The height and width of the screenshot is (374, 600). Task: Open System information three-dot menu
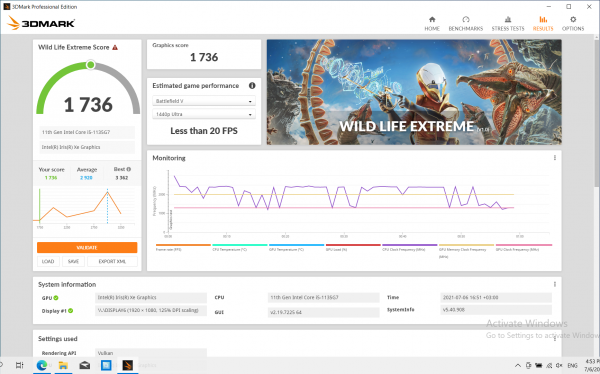554,284
